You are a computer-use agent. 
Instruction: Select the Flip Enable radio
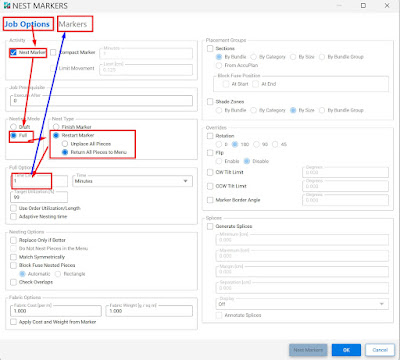click(219, 161)
